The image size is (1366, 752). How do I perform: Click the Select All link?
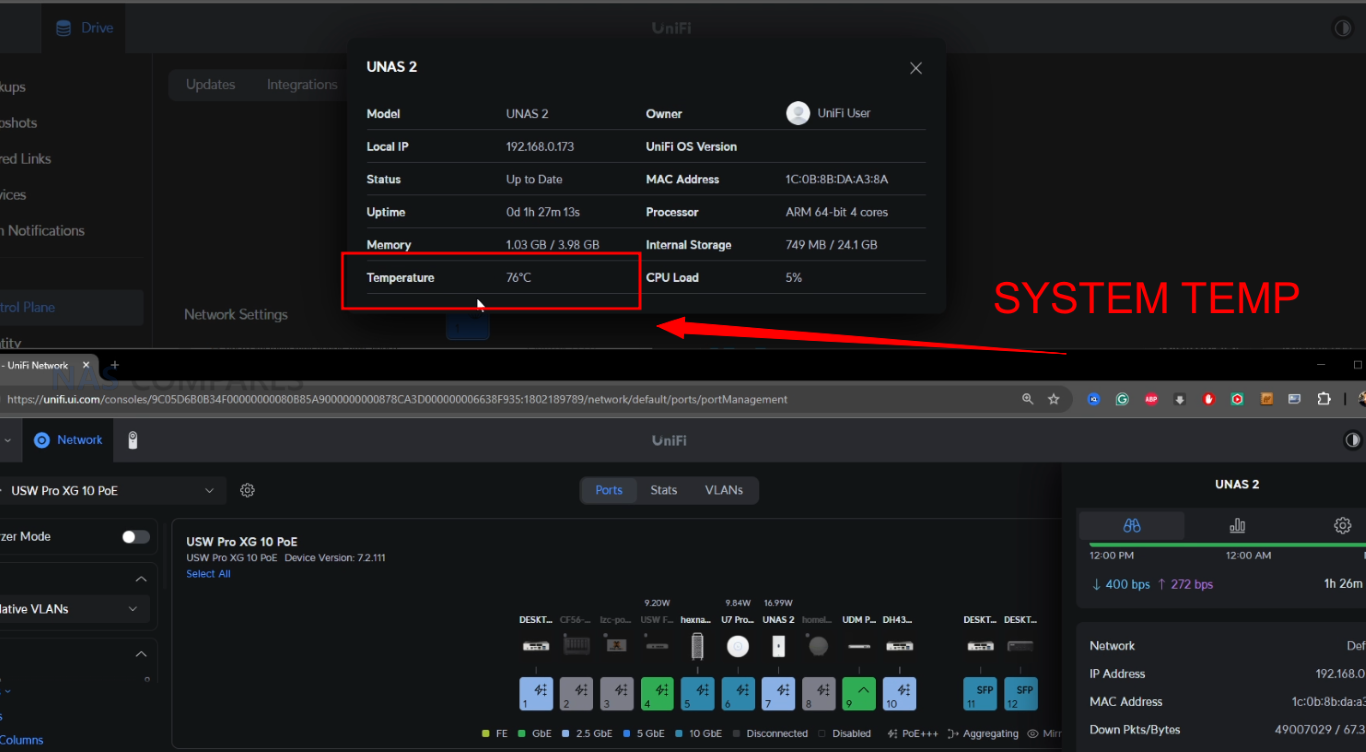pos(208,574)
